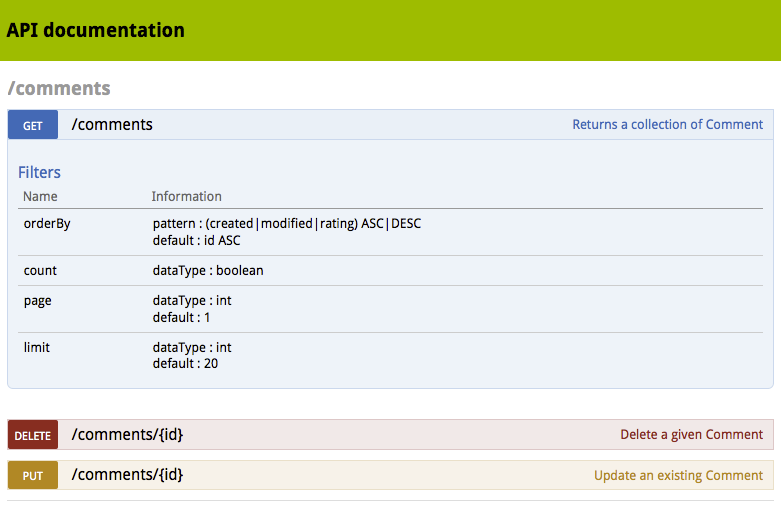Click the Information column header

(186, 196)
